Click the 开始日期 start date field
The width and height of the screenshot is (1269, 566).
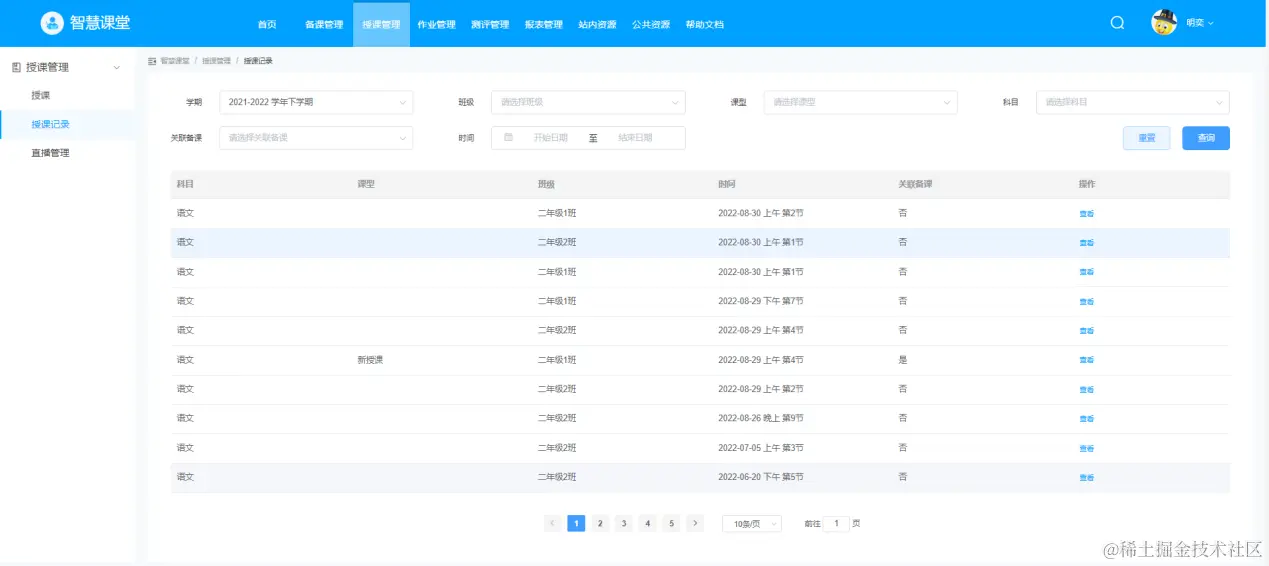[x=551, y=138]
